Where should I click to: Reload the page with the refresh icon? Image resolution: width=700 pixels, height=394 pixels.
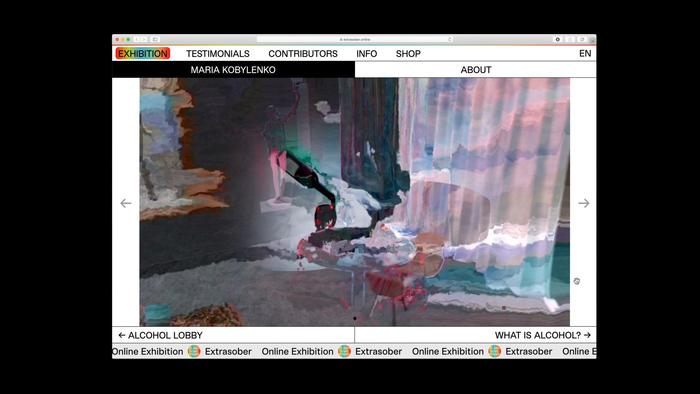(x=450, y=39)
